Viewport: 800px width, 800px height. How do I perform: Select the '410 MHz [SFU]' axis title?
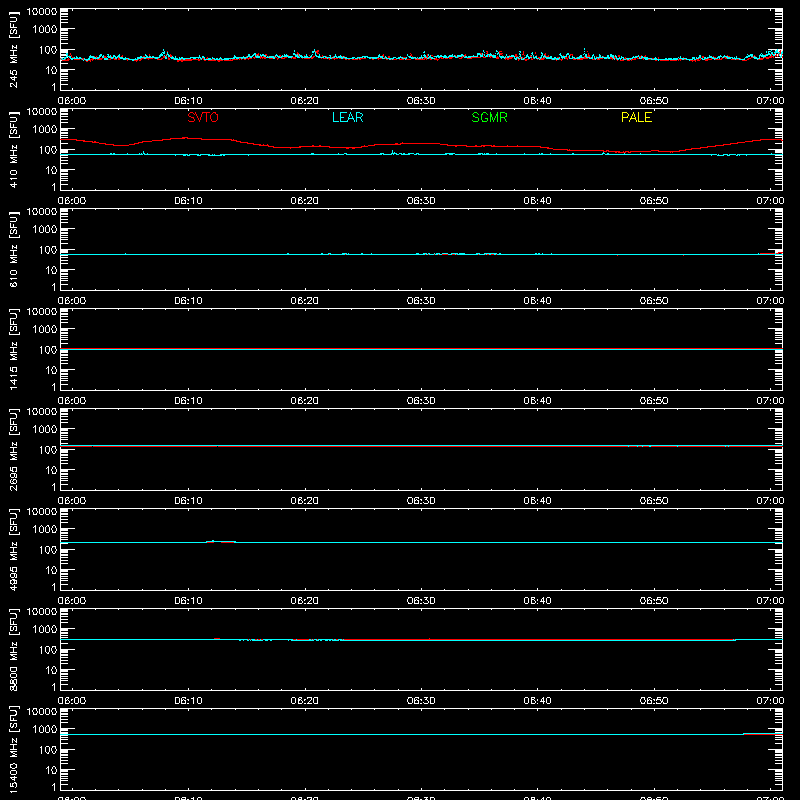14,149
